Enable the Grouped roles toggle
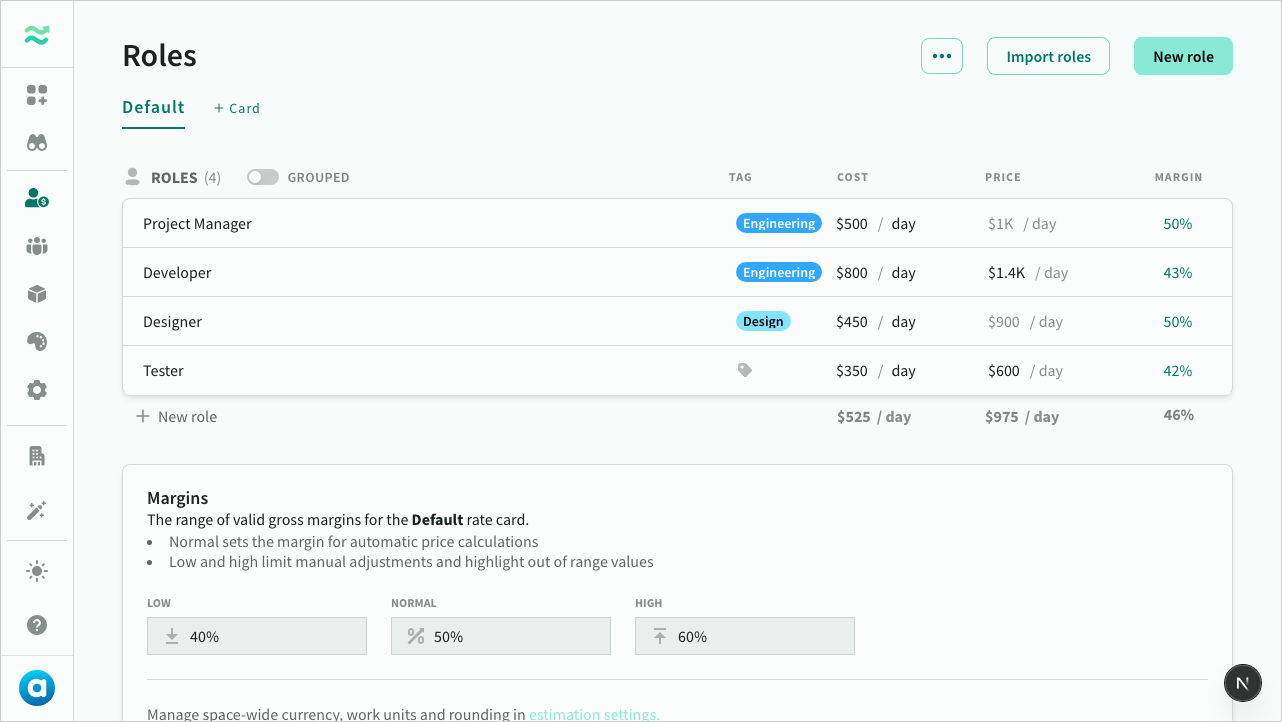This screenshot has height=722, width=1282. click(x=263, y=177)
